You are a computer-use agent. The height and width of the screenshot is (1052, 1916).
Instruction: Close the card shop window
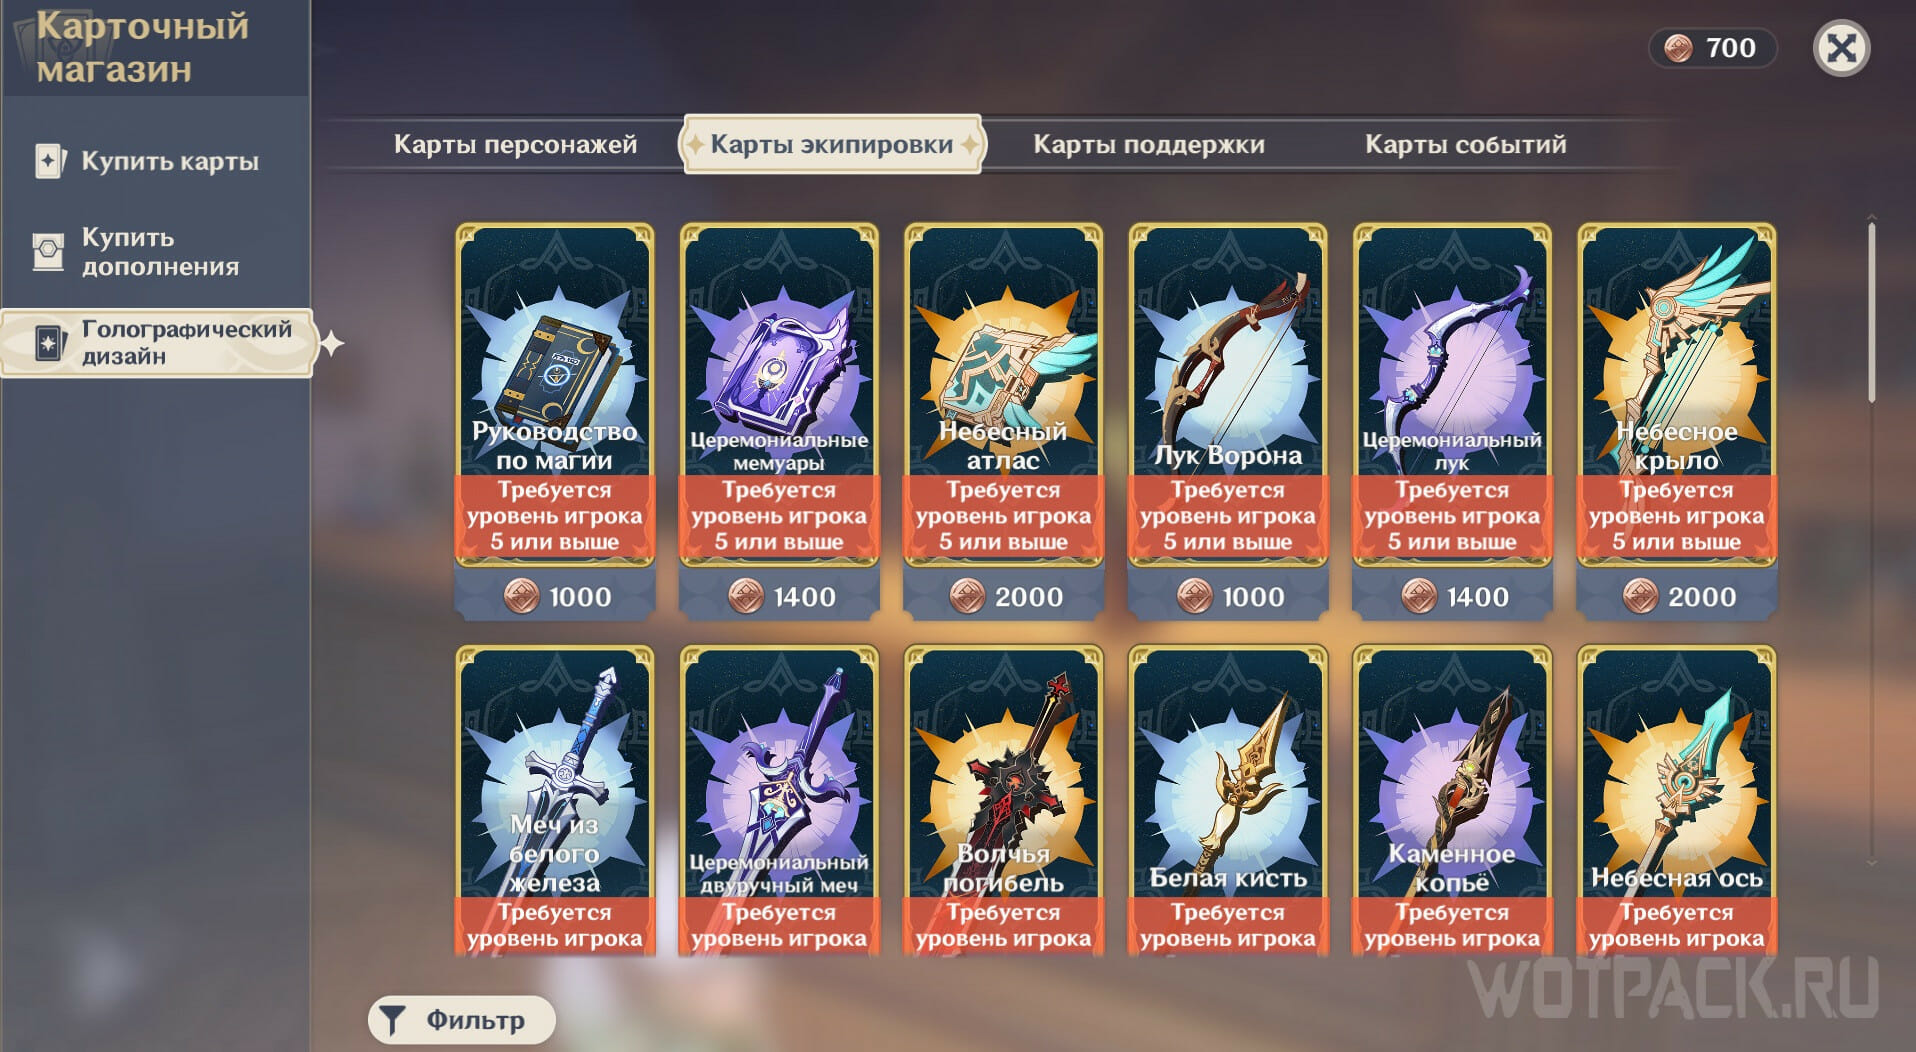[x=1841, y=48]
